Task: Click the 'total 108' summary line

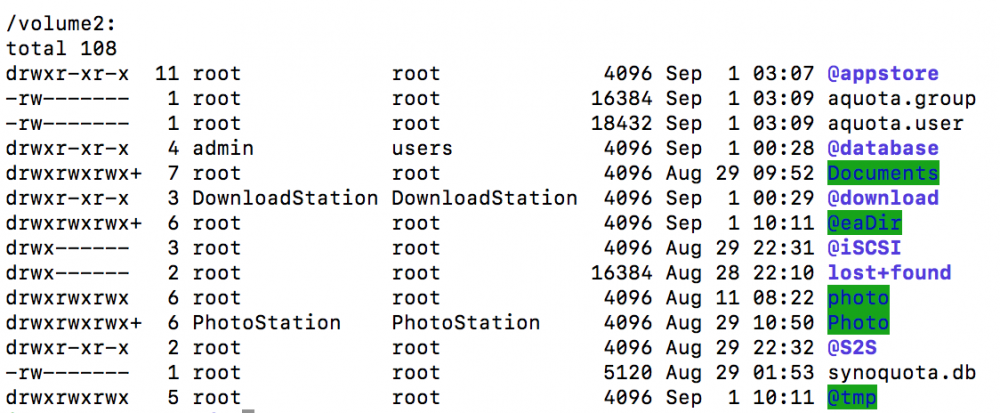Action: (61, 47)
